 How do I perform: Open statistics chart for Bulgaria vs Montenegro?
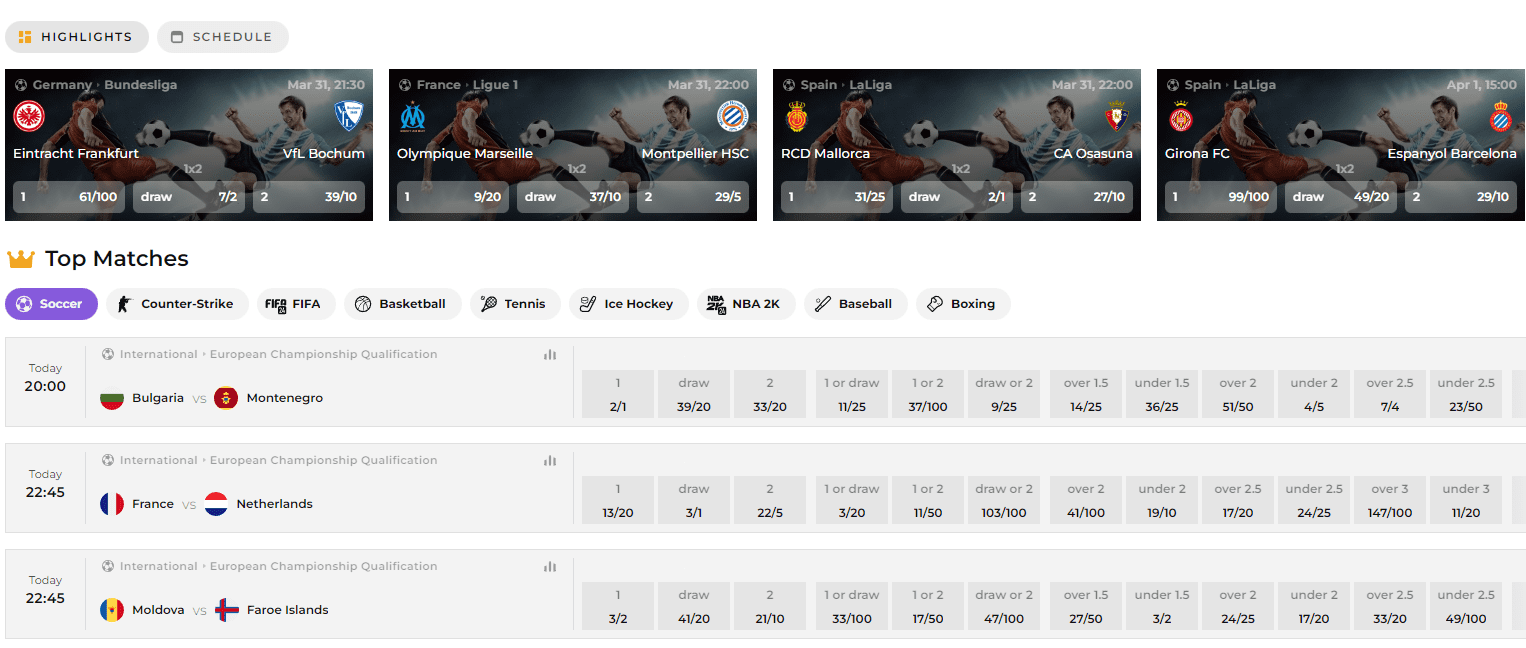(x=550, y=354)
